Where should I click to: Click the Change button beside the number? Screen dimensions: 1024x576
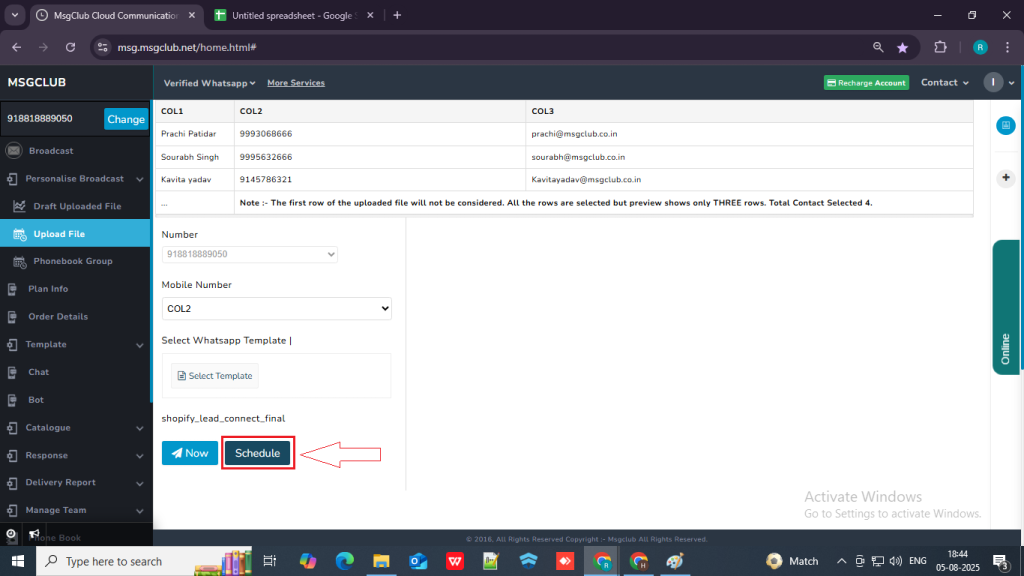[126, 119]
